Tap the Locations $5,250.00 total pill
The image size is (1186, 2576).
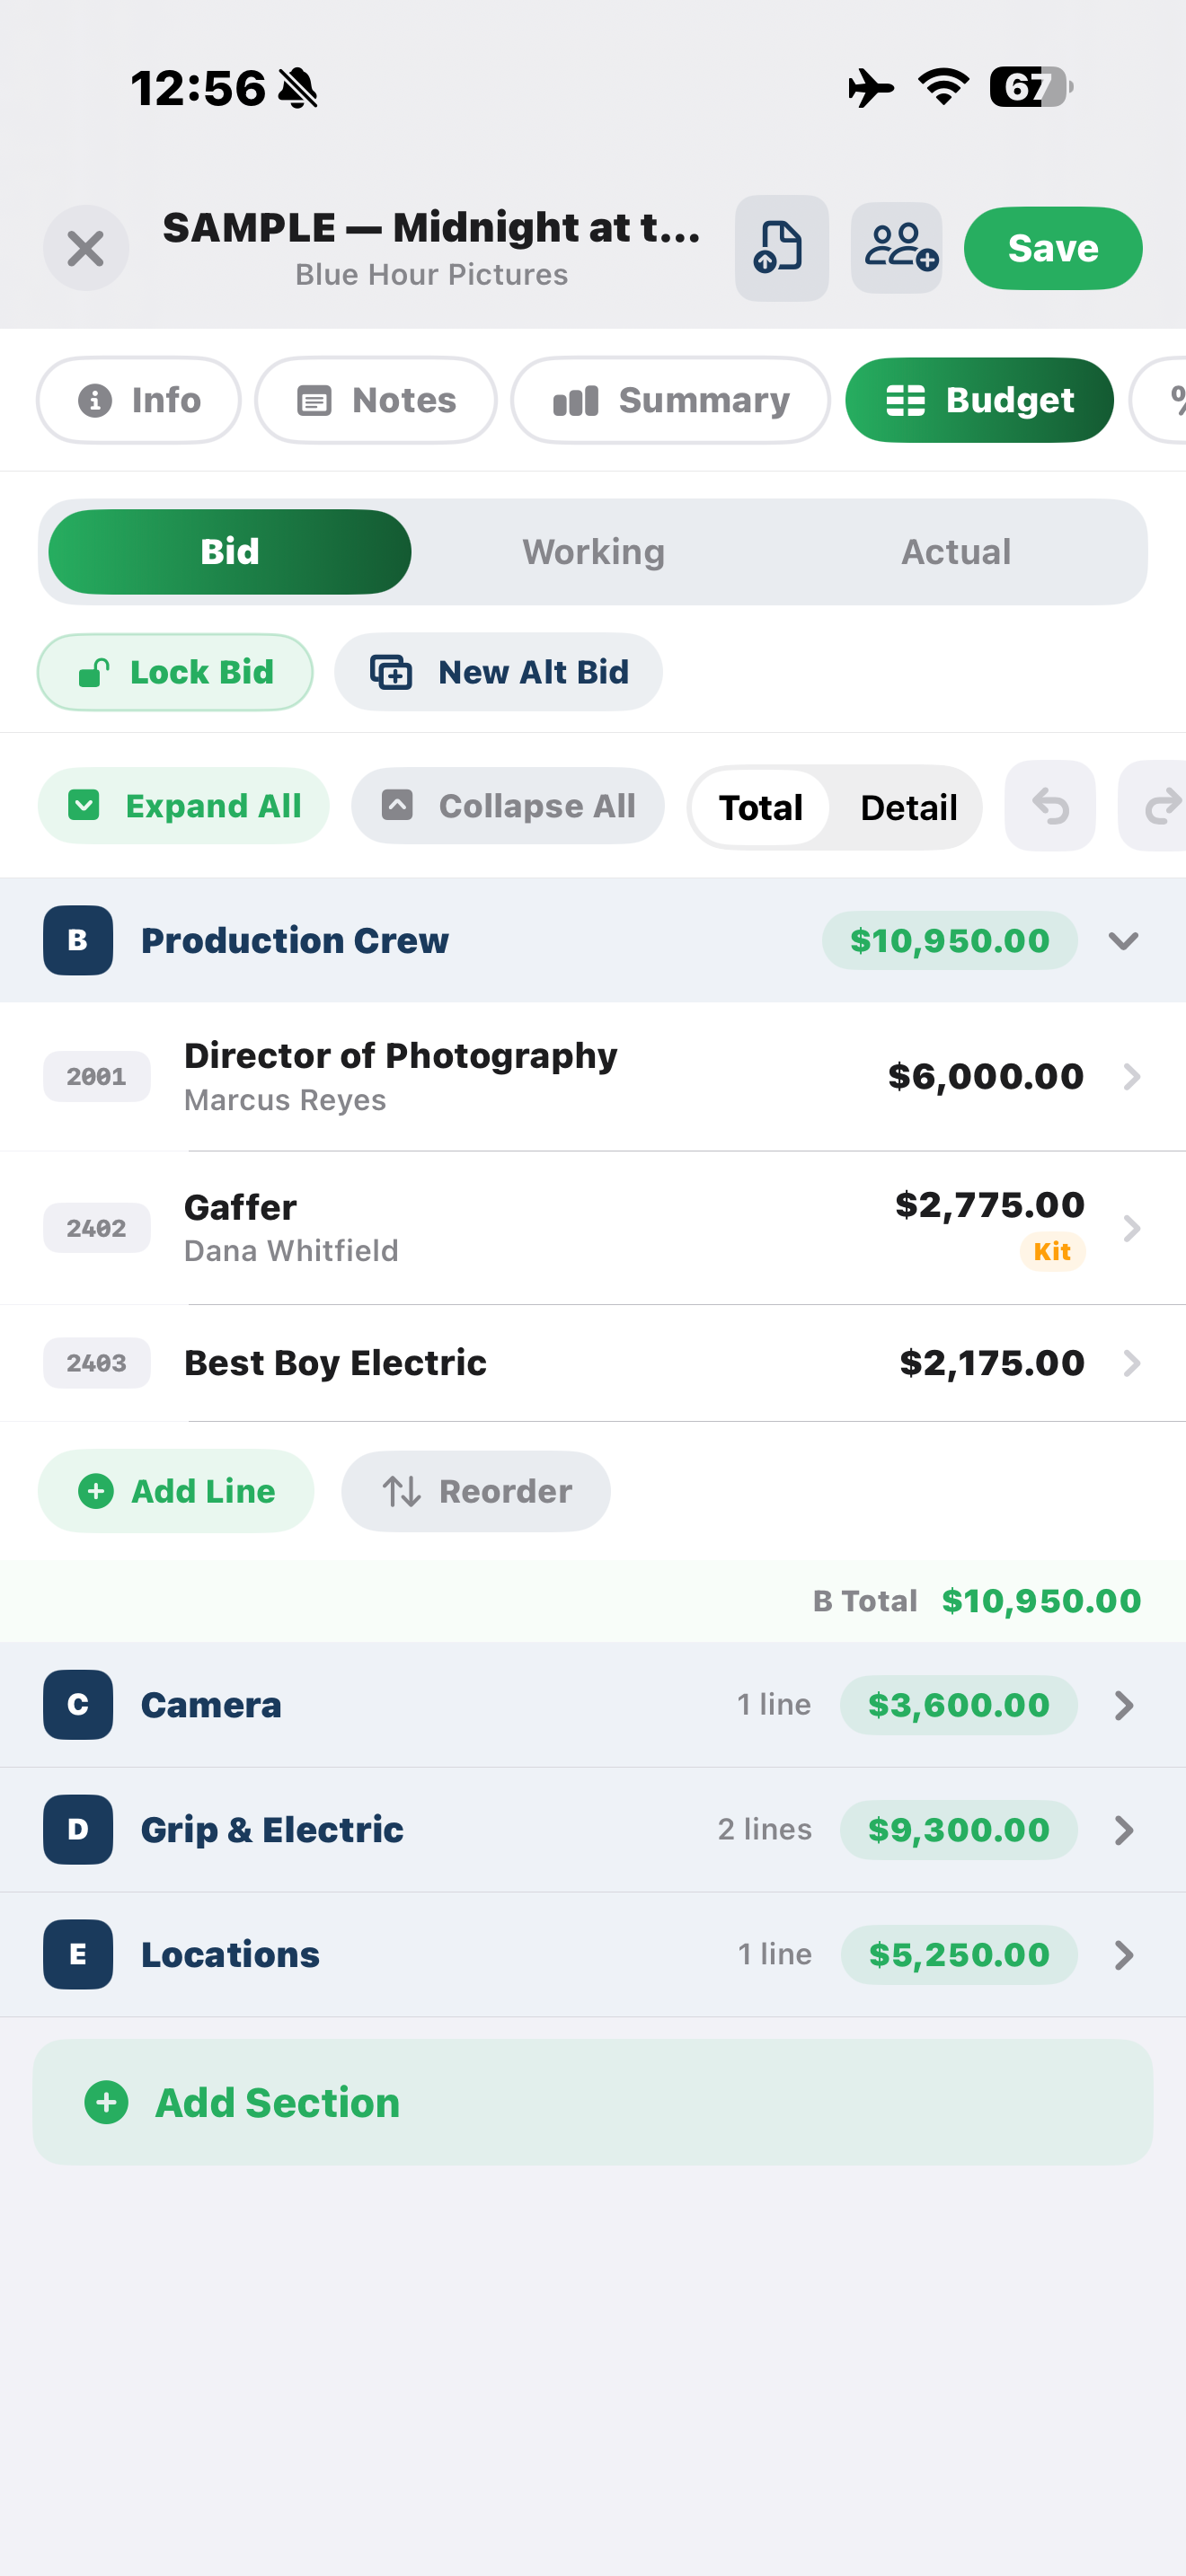pos(958,1955)
